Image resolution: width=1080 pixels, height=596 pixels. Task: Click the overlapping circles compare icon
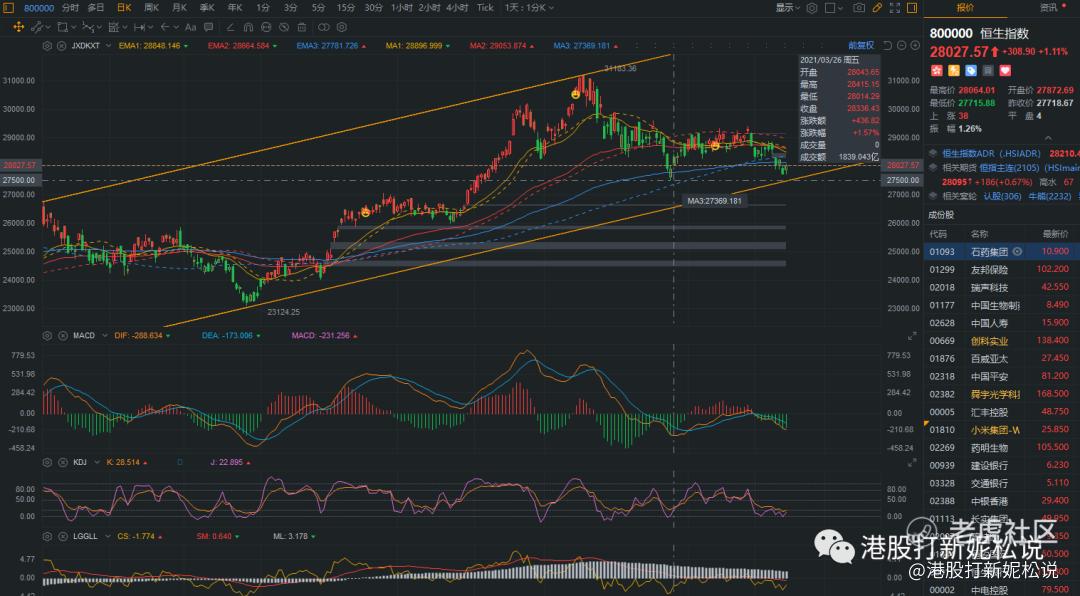(x=323, y=27)
